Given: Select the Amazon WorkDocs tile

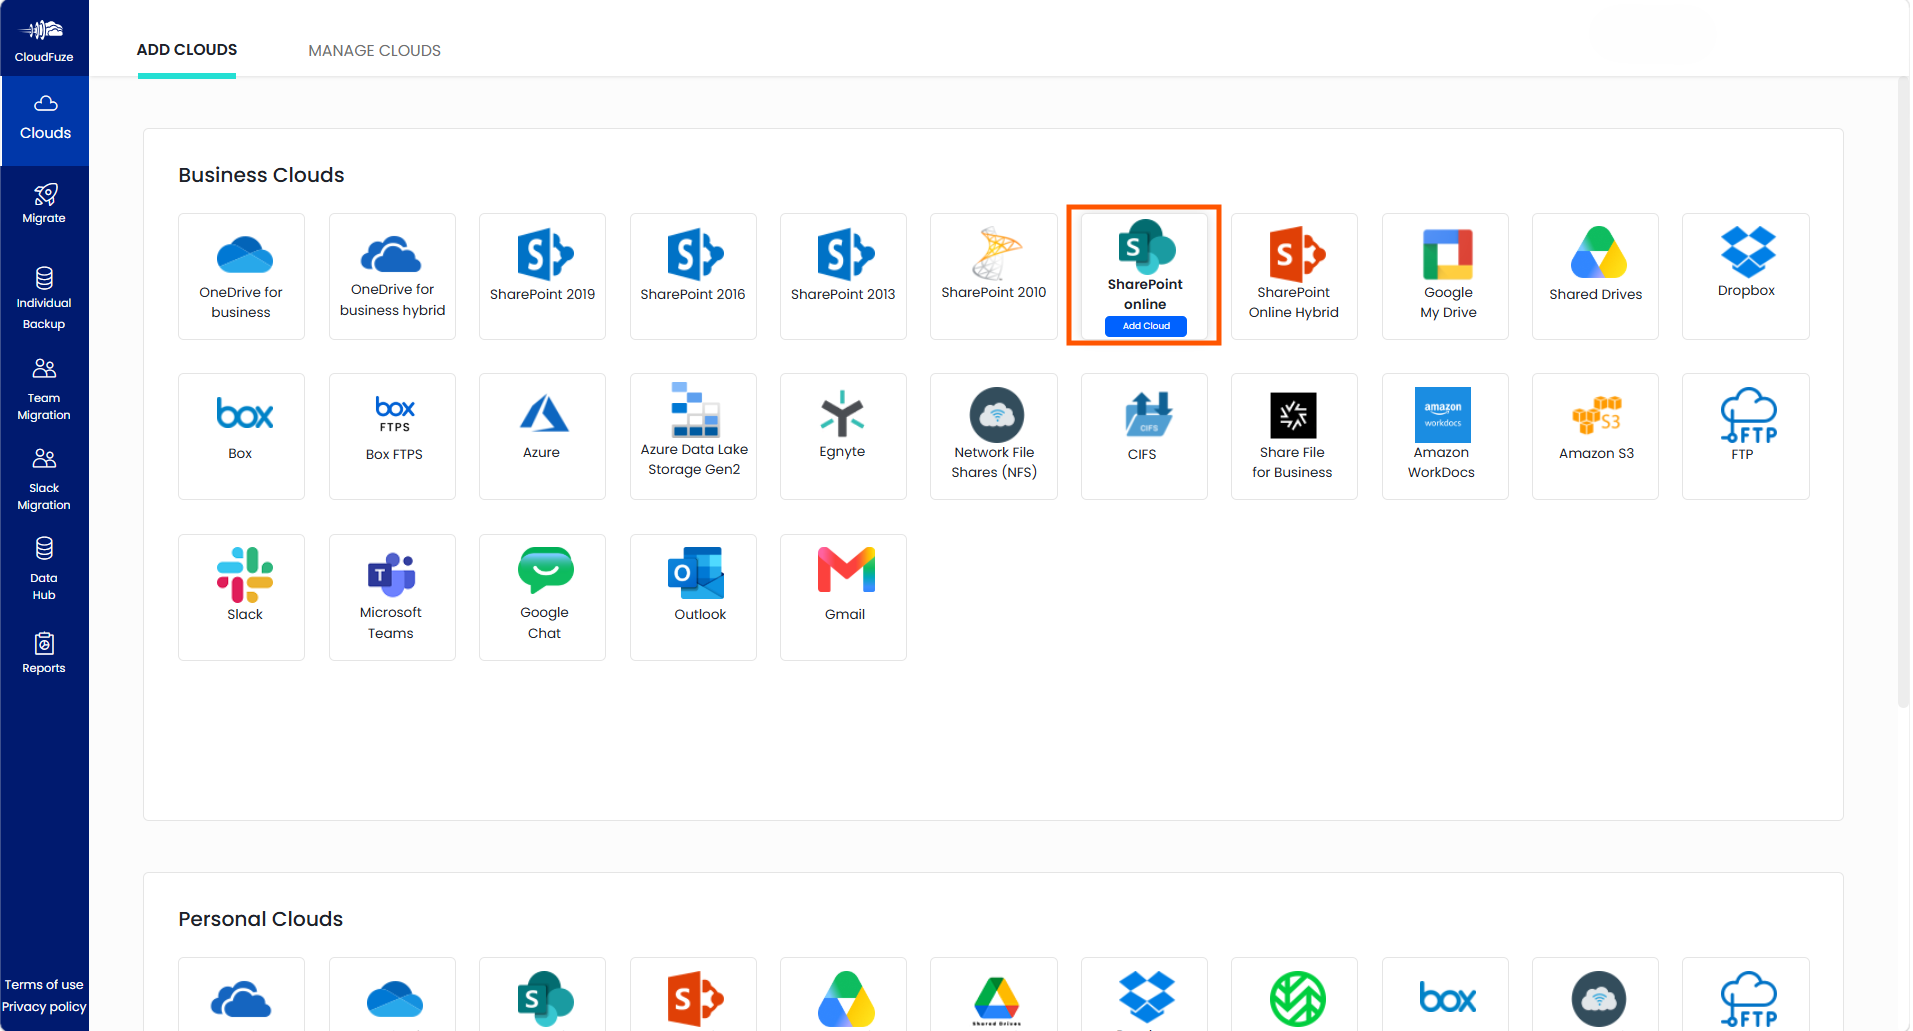Looking at the screenshot, I should (x=1445, y=436).
